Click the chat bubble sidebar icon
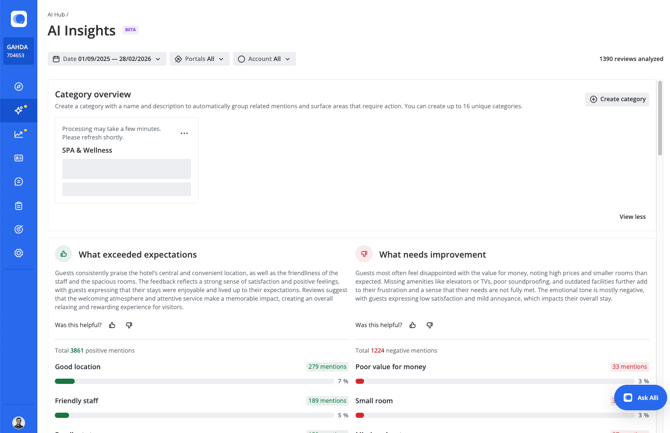670x433 pixels. 18,182
